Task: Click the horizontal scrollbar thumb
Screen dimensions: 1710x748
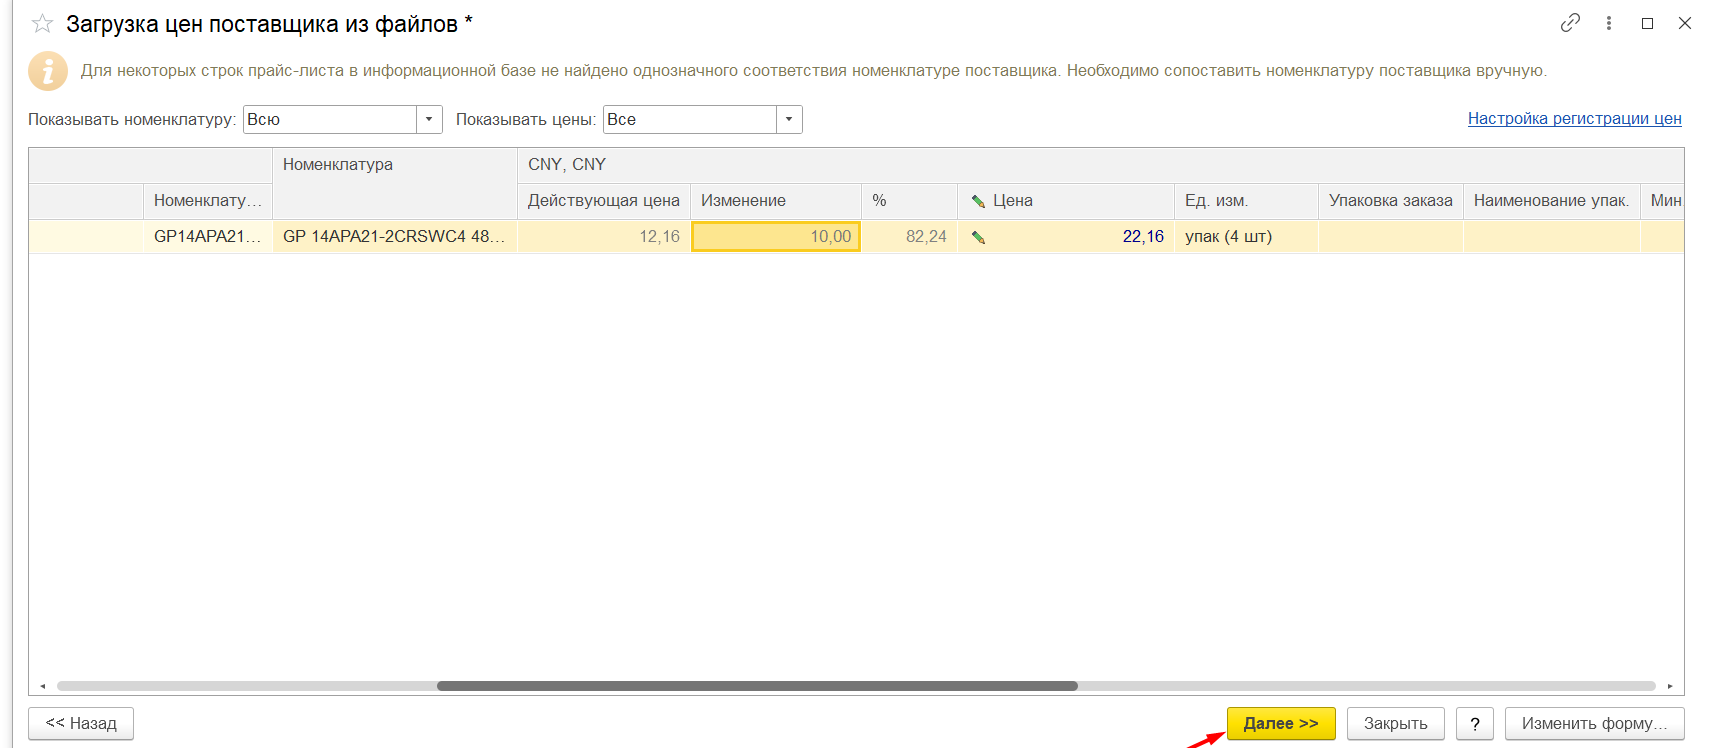Action: click(x=757, y=686)
